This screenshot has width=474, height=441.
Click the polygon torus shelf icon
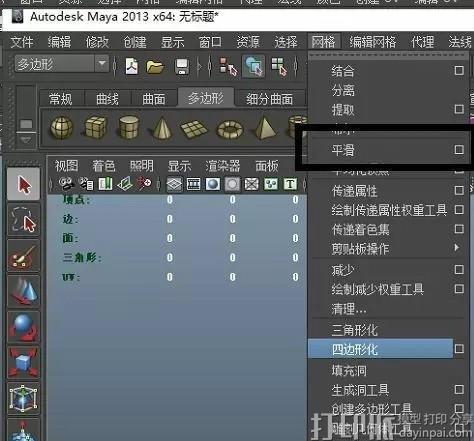click(230, 129)
